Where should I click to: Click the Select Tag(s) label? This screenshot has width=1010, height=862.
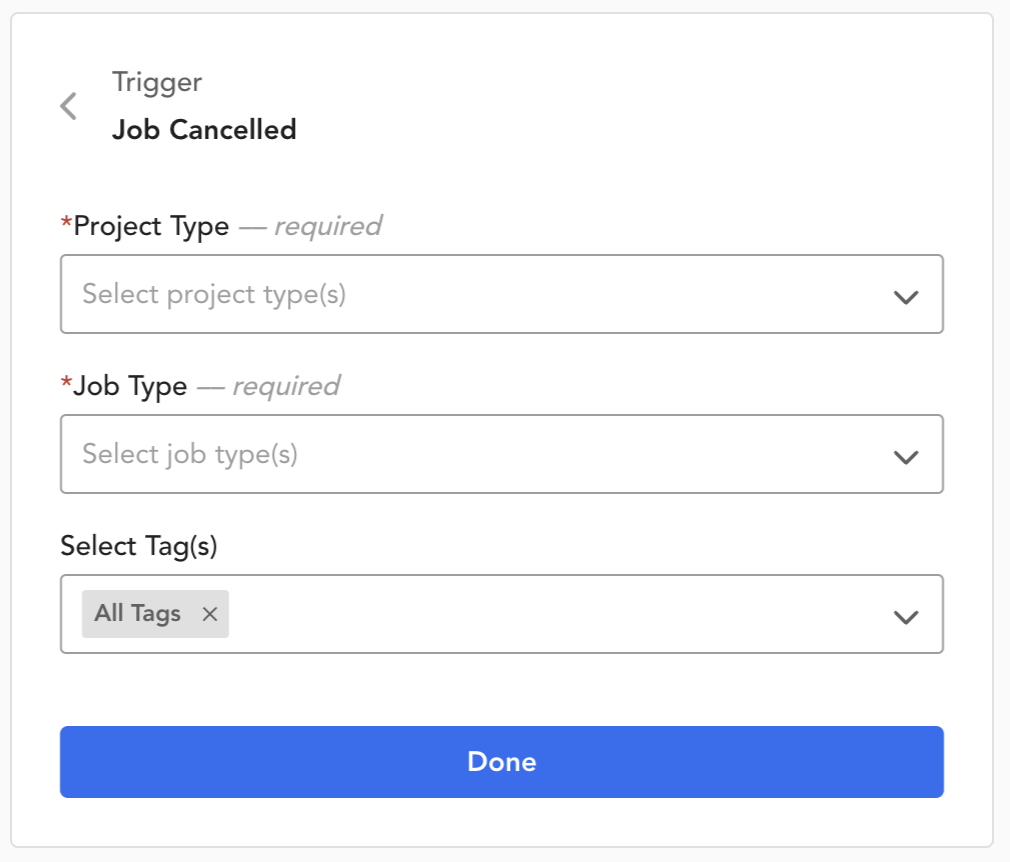pyautogui.click(x=139, y=546)
